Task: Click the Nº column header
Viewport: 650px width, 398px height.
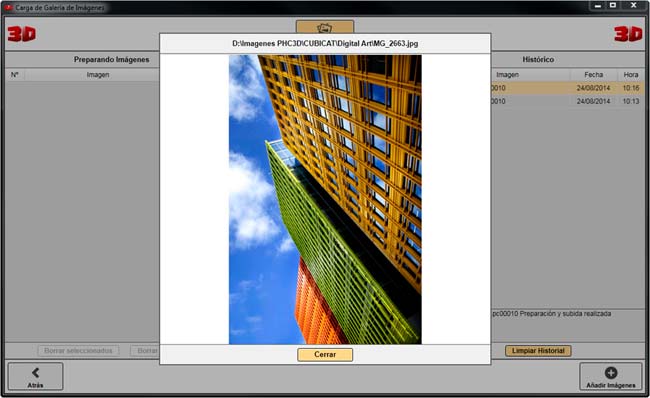Action: (15, 75)
